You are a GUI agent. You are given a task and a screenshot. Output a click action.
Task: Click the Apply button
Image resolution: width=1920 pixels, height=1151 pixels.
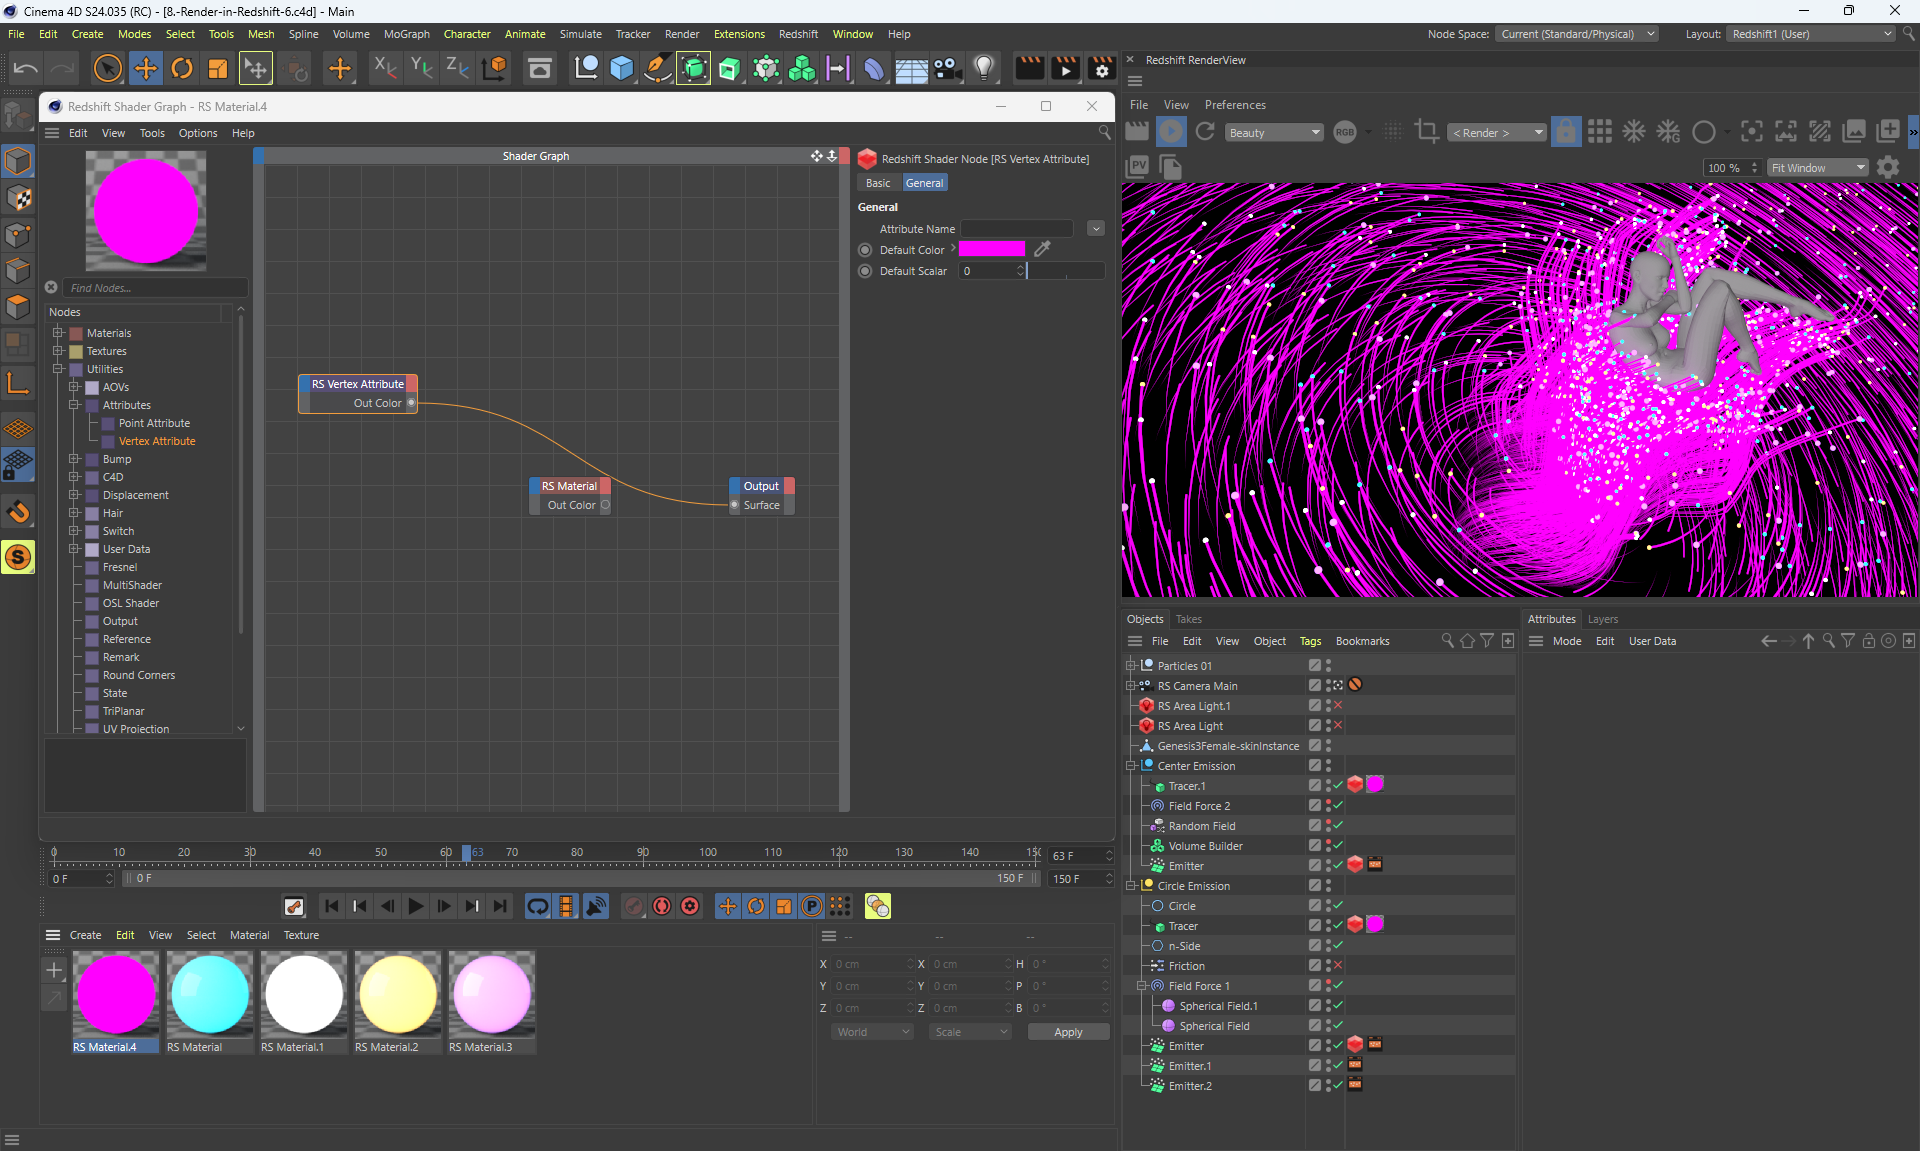1068,1032
